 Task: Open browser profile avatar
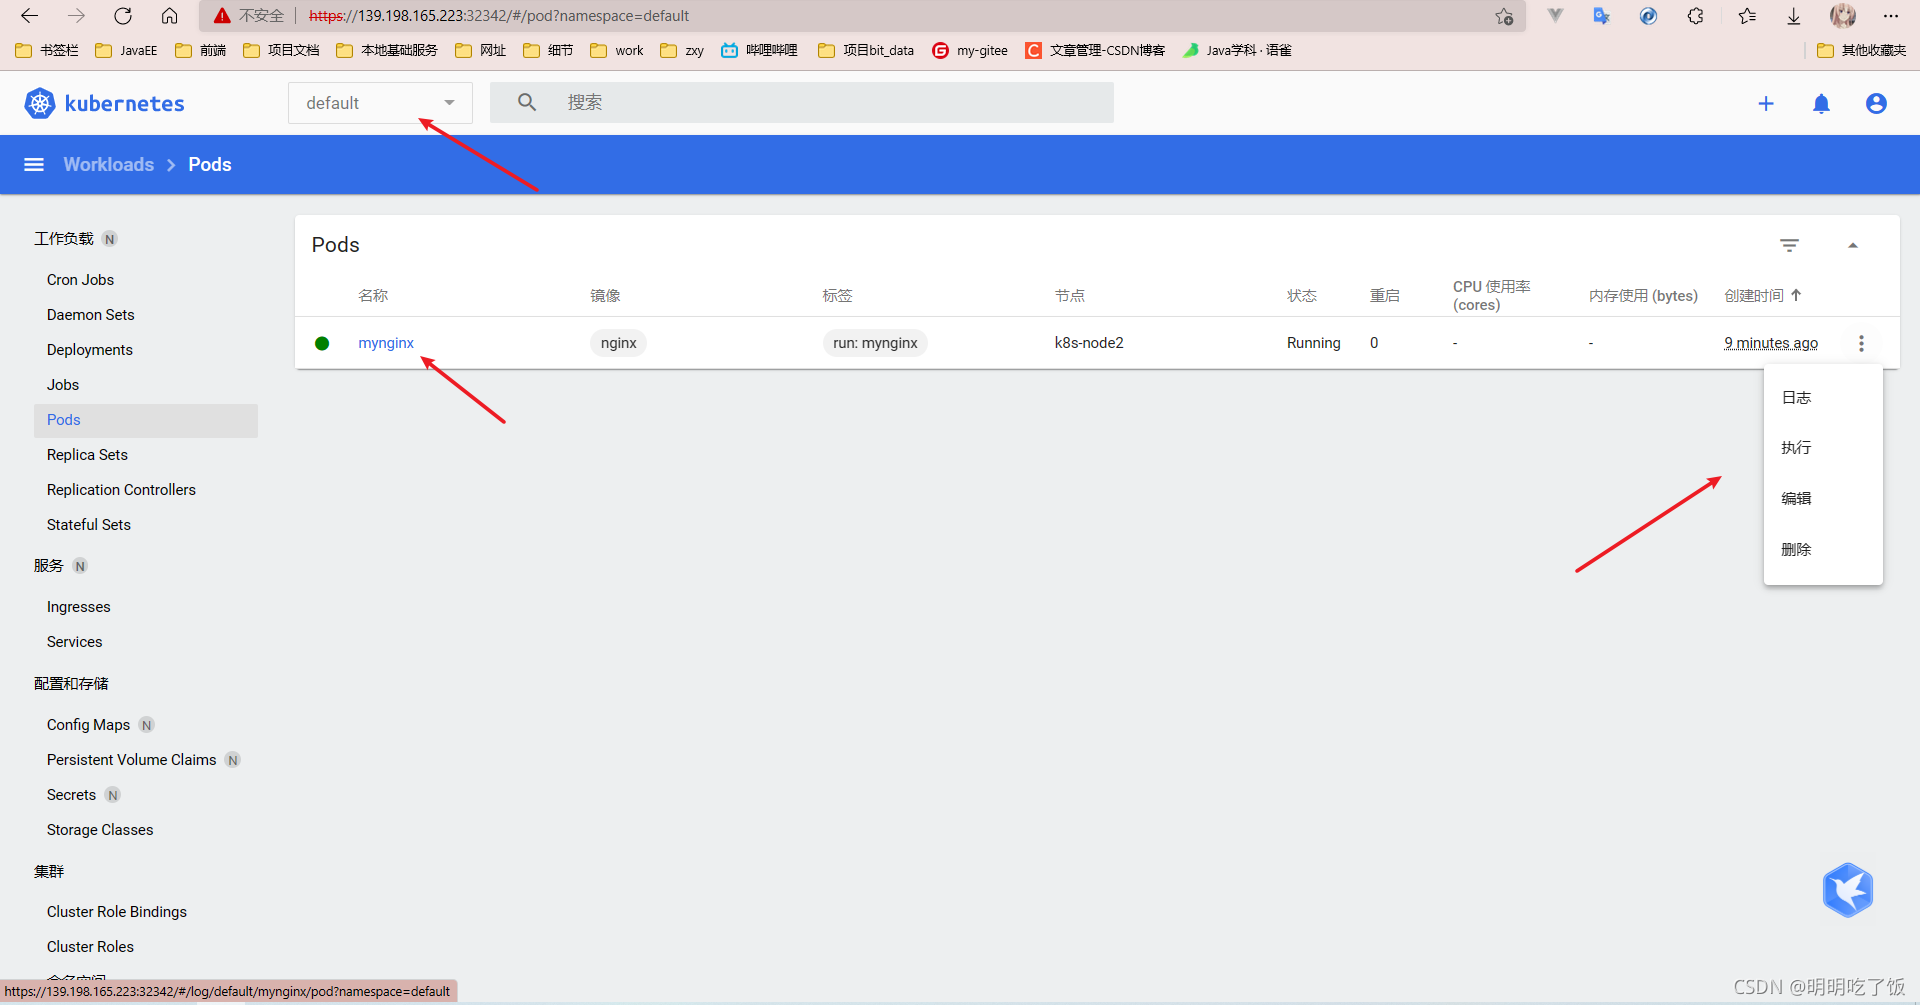pos(1843,16)
